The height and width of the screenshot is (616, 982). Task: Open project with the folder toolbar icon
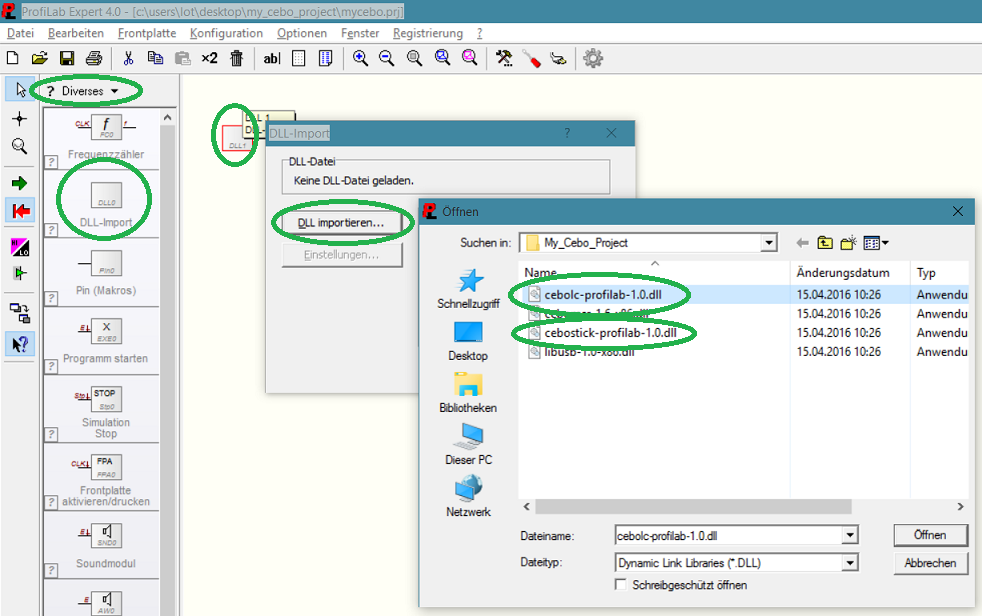point(39,58)
